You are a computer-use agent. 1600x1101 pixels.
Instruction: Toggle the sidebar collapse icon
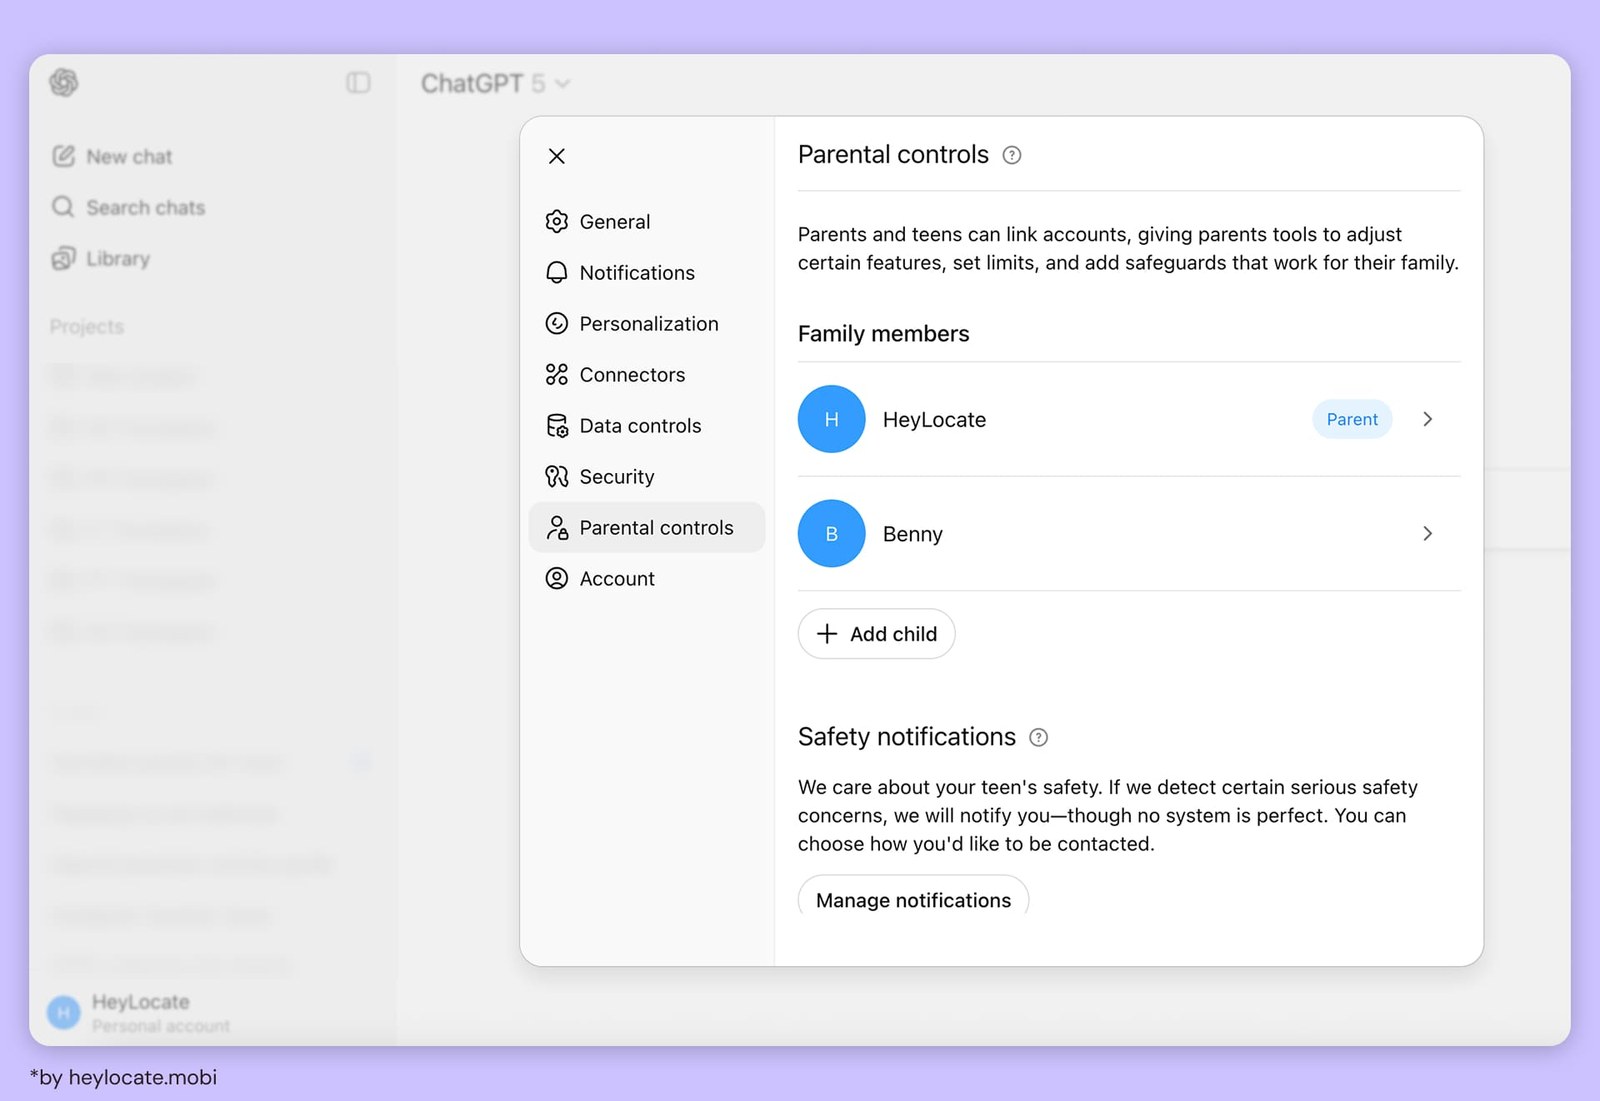(358, 83)
